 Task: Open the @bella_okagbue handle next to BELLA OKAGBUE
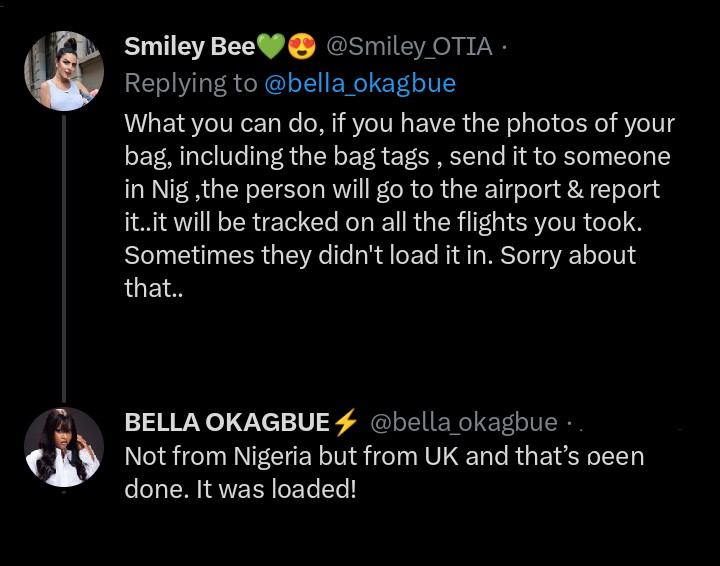coord(464,423)
